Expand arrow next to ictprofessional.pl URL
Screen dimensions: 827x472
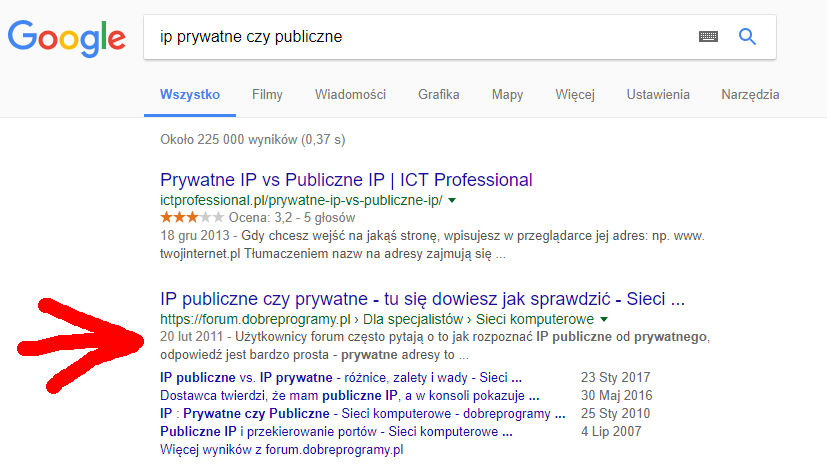[x=452, y=200]
